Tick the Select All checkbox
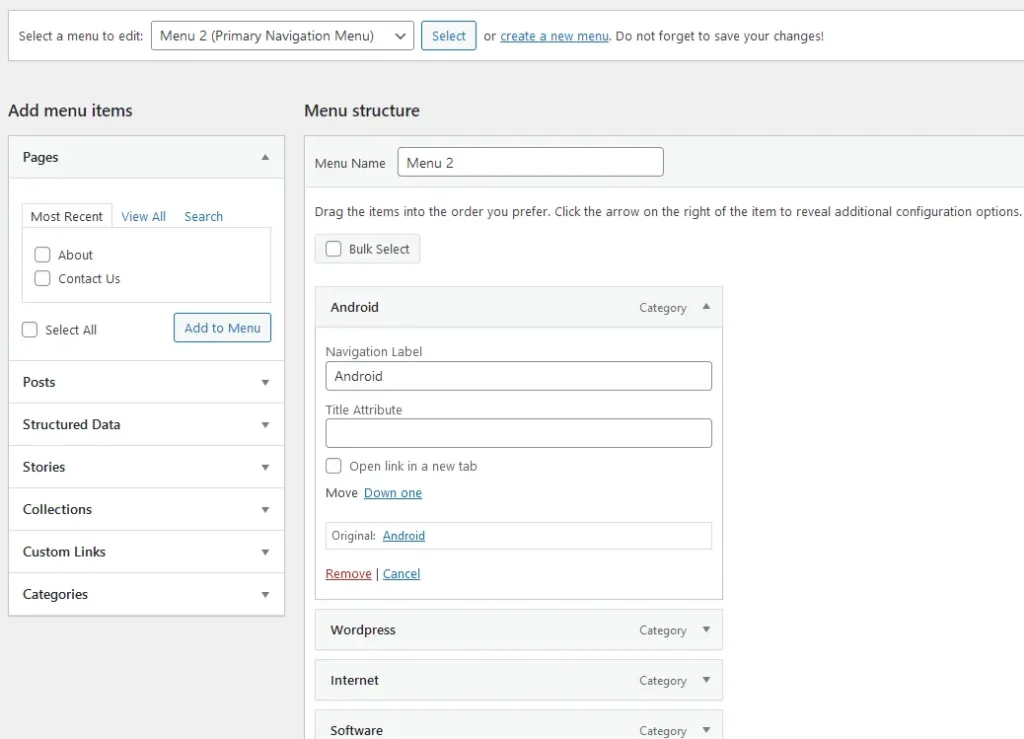The image size is (1024, 739). point(30,330)
